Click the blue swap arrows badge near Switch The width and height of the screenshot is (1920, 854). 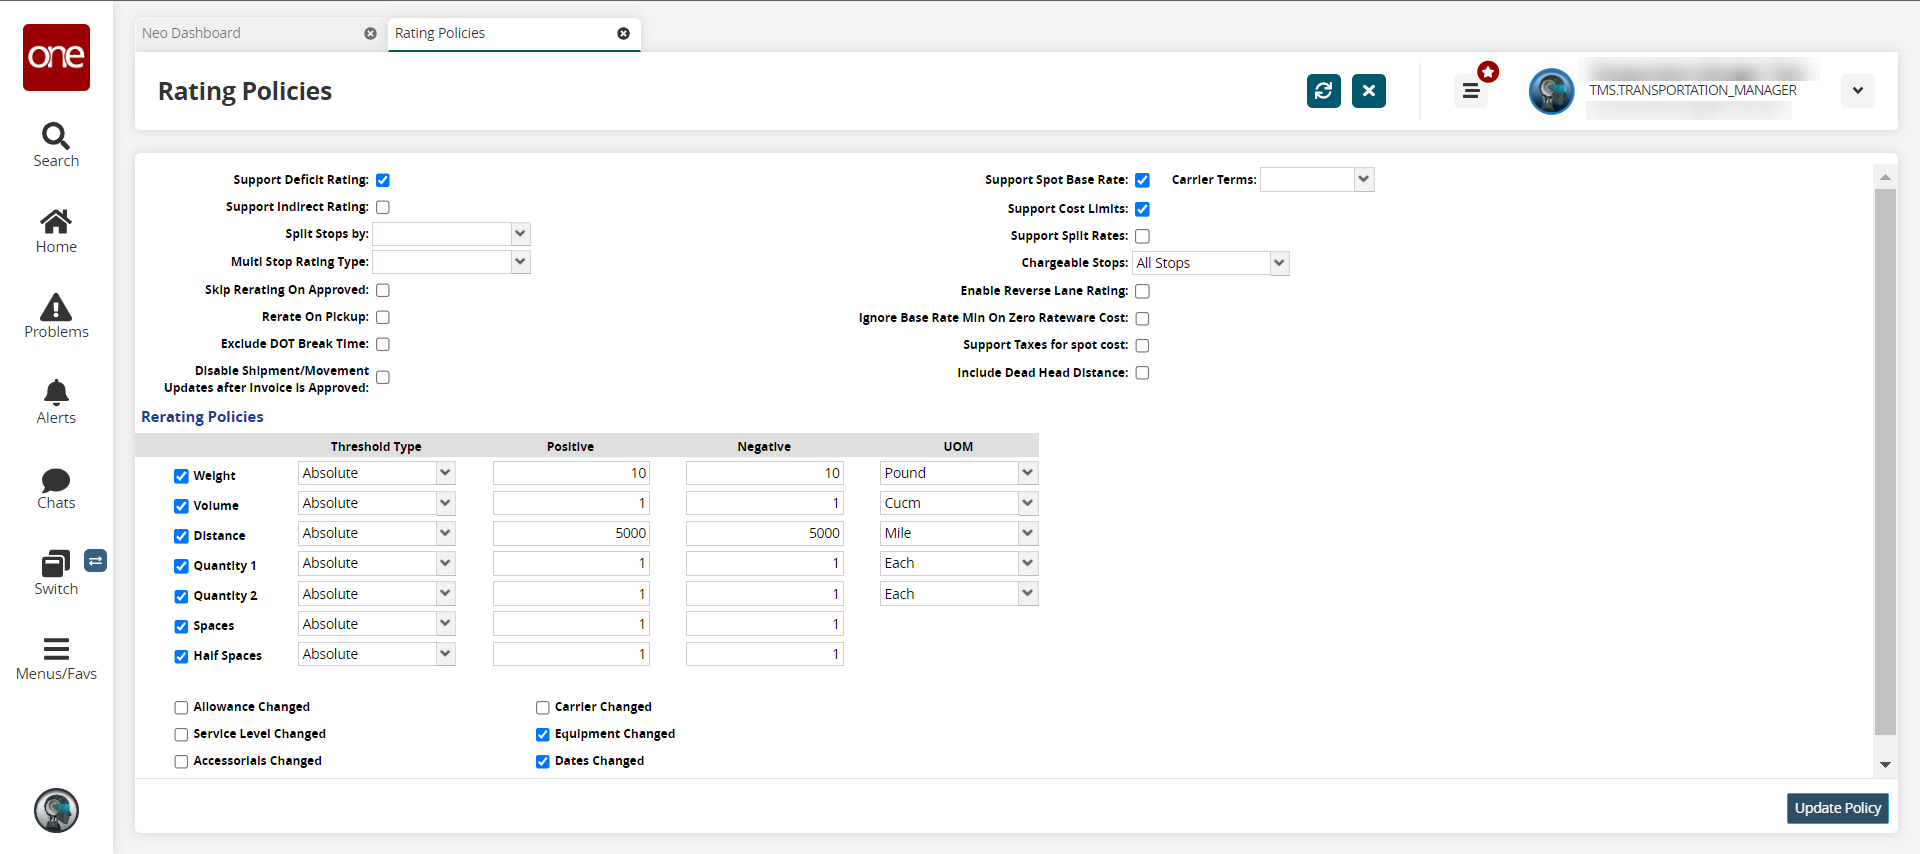pyautogui.click(x=95, y=561)
